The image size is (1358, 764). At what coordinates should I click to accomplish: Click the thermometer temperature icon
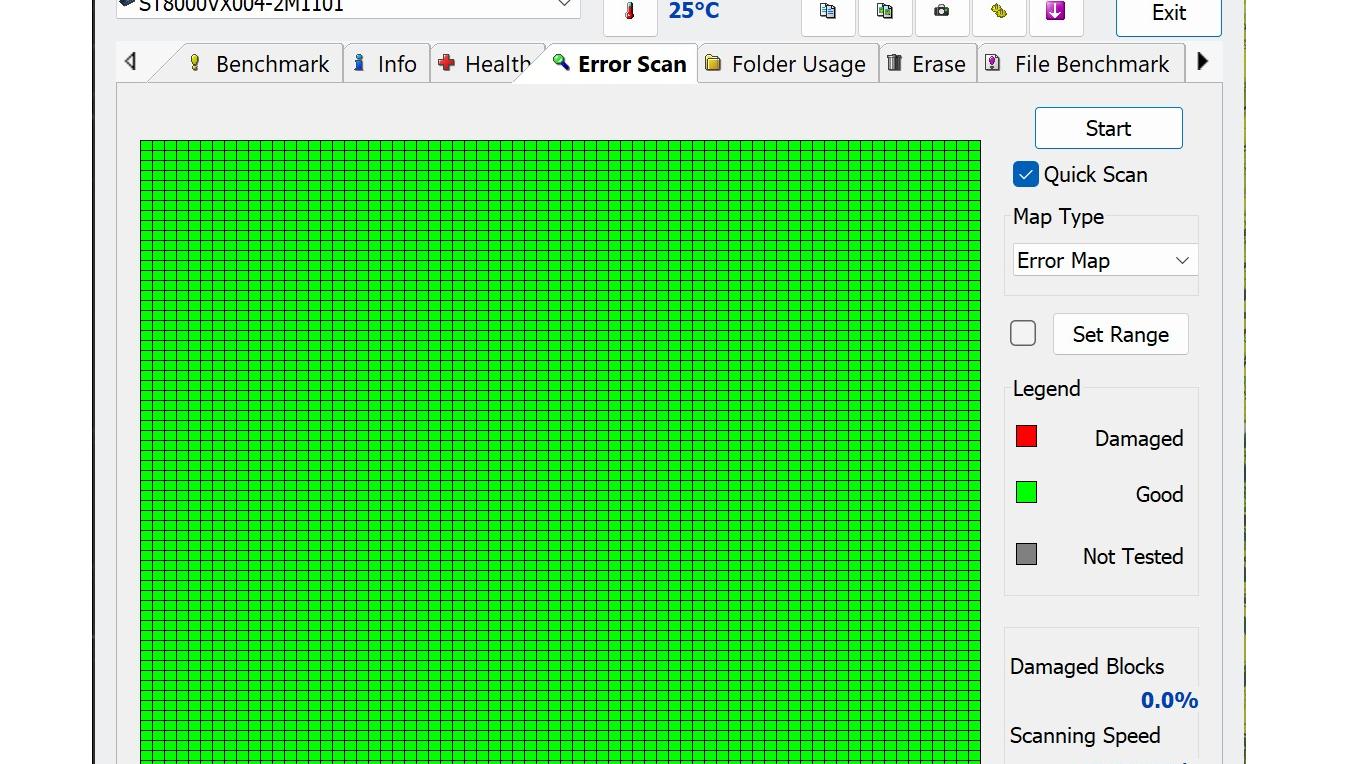pyautogui.click(x=630, y=12)
